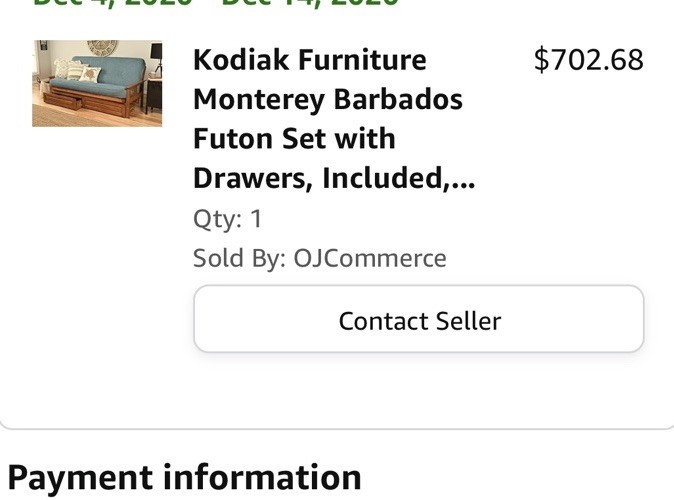Screen dimensions: 674x500
Task: Click the blue futon cushion in the photo
Action: (x=118, y=75)
